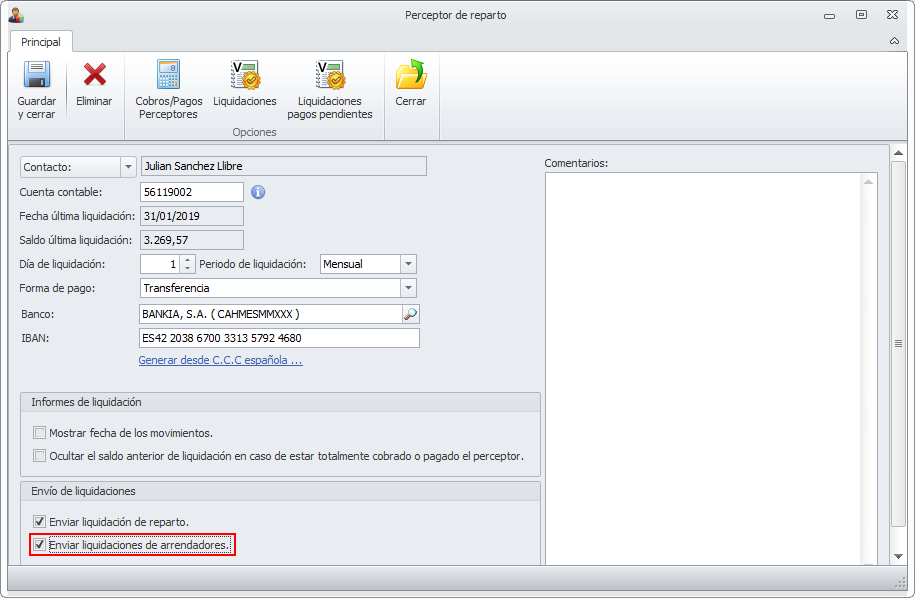The height and width of the screenshot is (598, 915).
Task: Click the window resize grip corner
Action: (900, 582)
